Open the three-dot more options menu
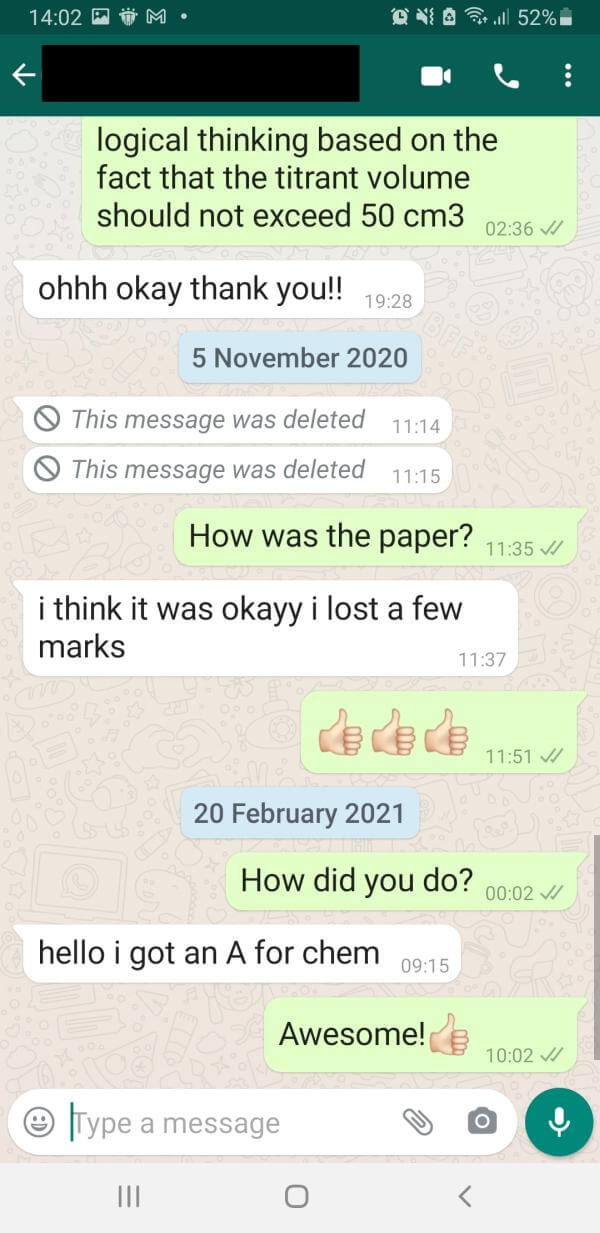The height and width of the screenshot is (1233, 600). click(x=568, y=75)
